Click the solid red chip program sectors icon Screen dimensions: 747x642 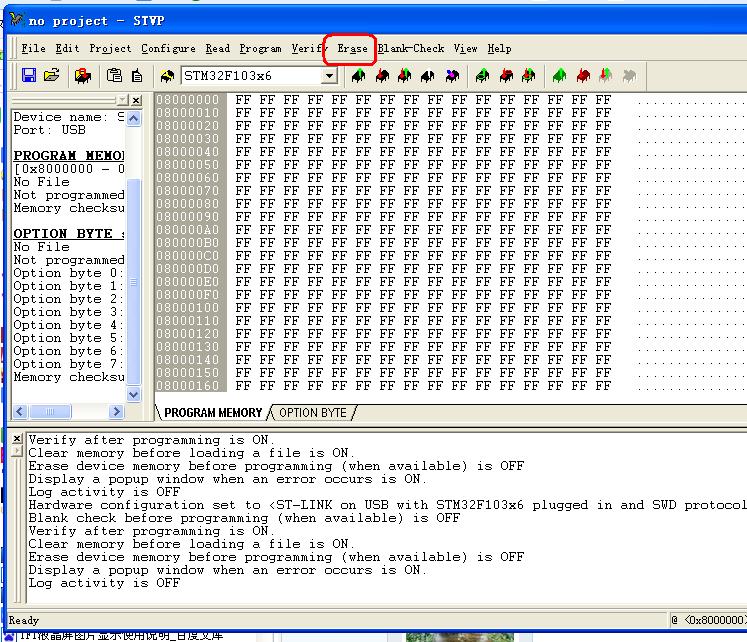pyautogui.click(x=583, y=76)
